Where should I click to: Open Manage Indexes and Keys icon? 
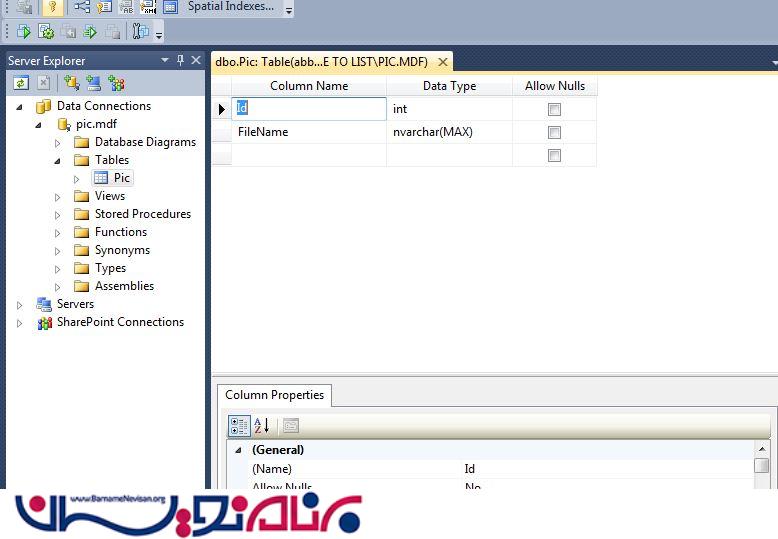pyautogui.click(x=104, y=7)
